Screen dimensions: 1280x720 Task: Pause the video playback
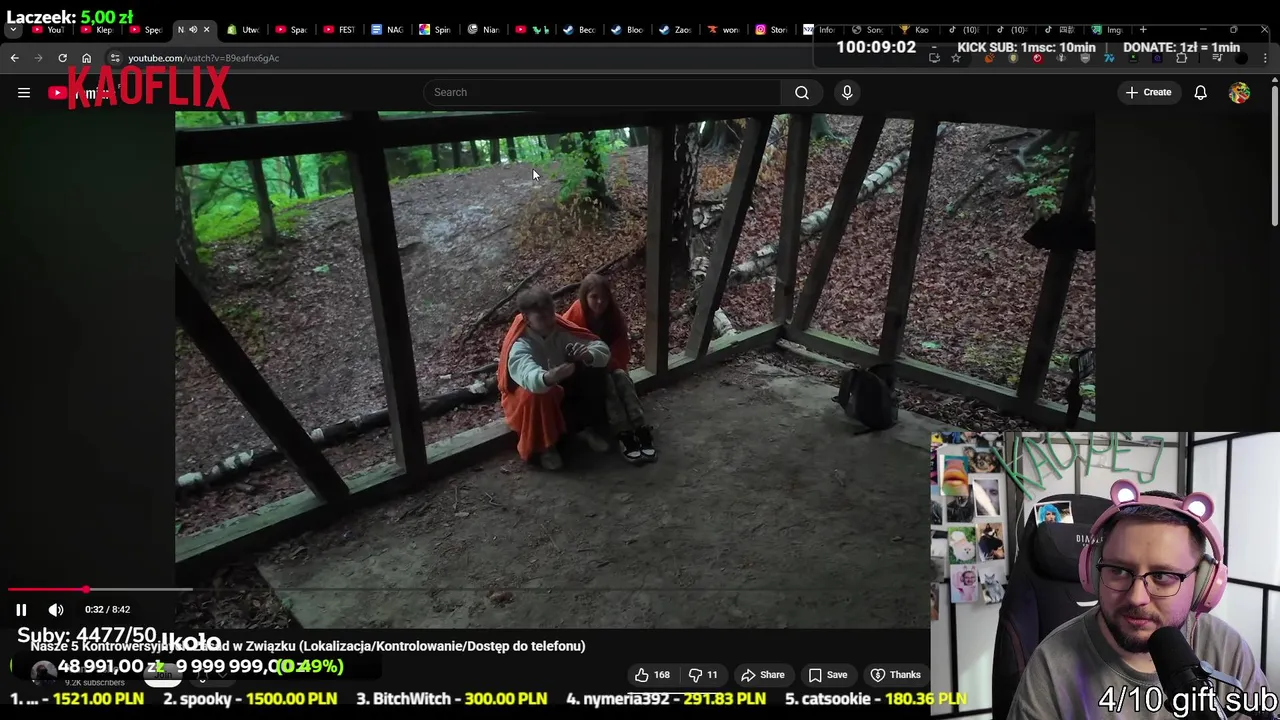tap(21, 609)
